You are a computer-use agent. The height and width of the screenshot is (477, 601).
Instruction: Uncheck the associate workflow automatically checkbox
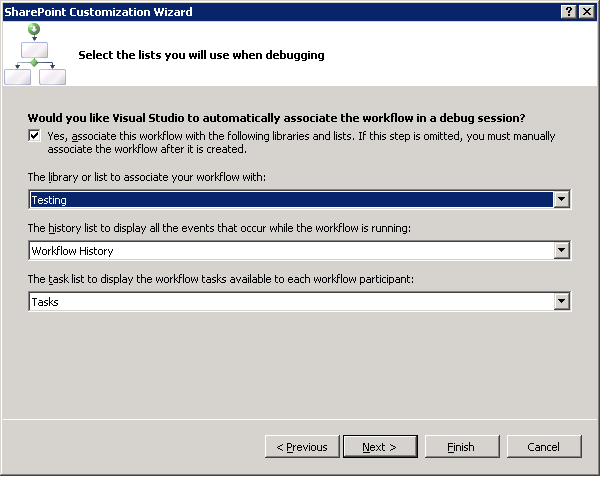tap(35, 136)
